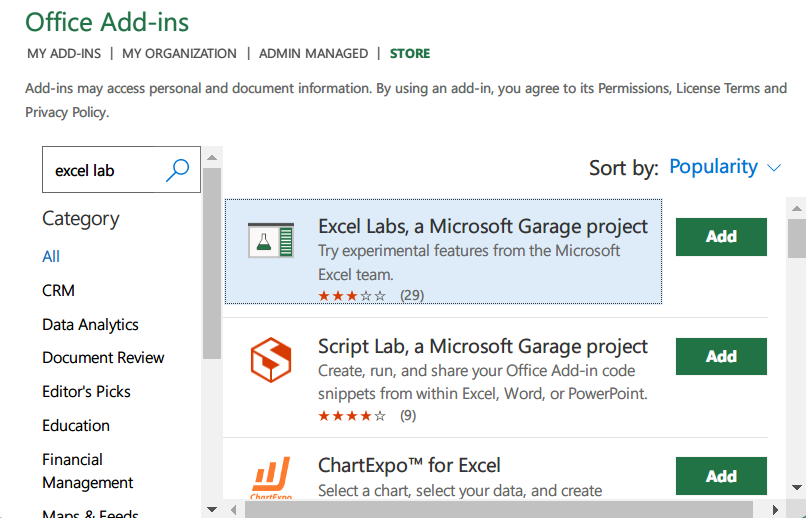This screenshot has height=518, width=806.
Task: Click the 'Sort by:' label
Action: pyautogui.click(x=624, y=168)
